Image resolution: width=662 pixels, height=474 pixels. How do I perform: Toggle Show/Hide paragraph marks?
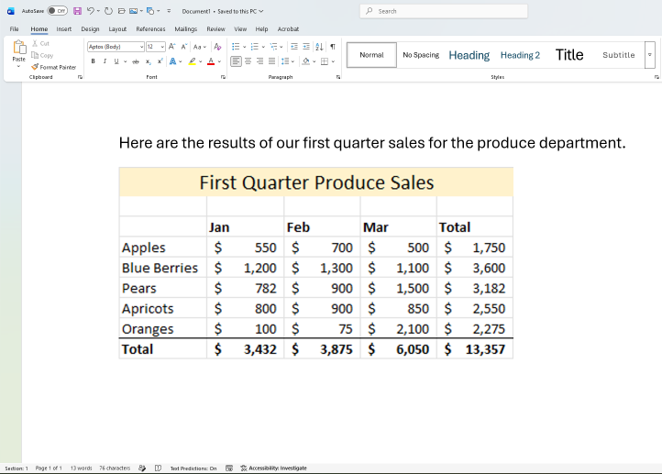333,46
